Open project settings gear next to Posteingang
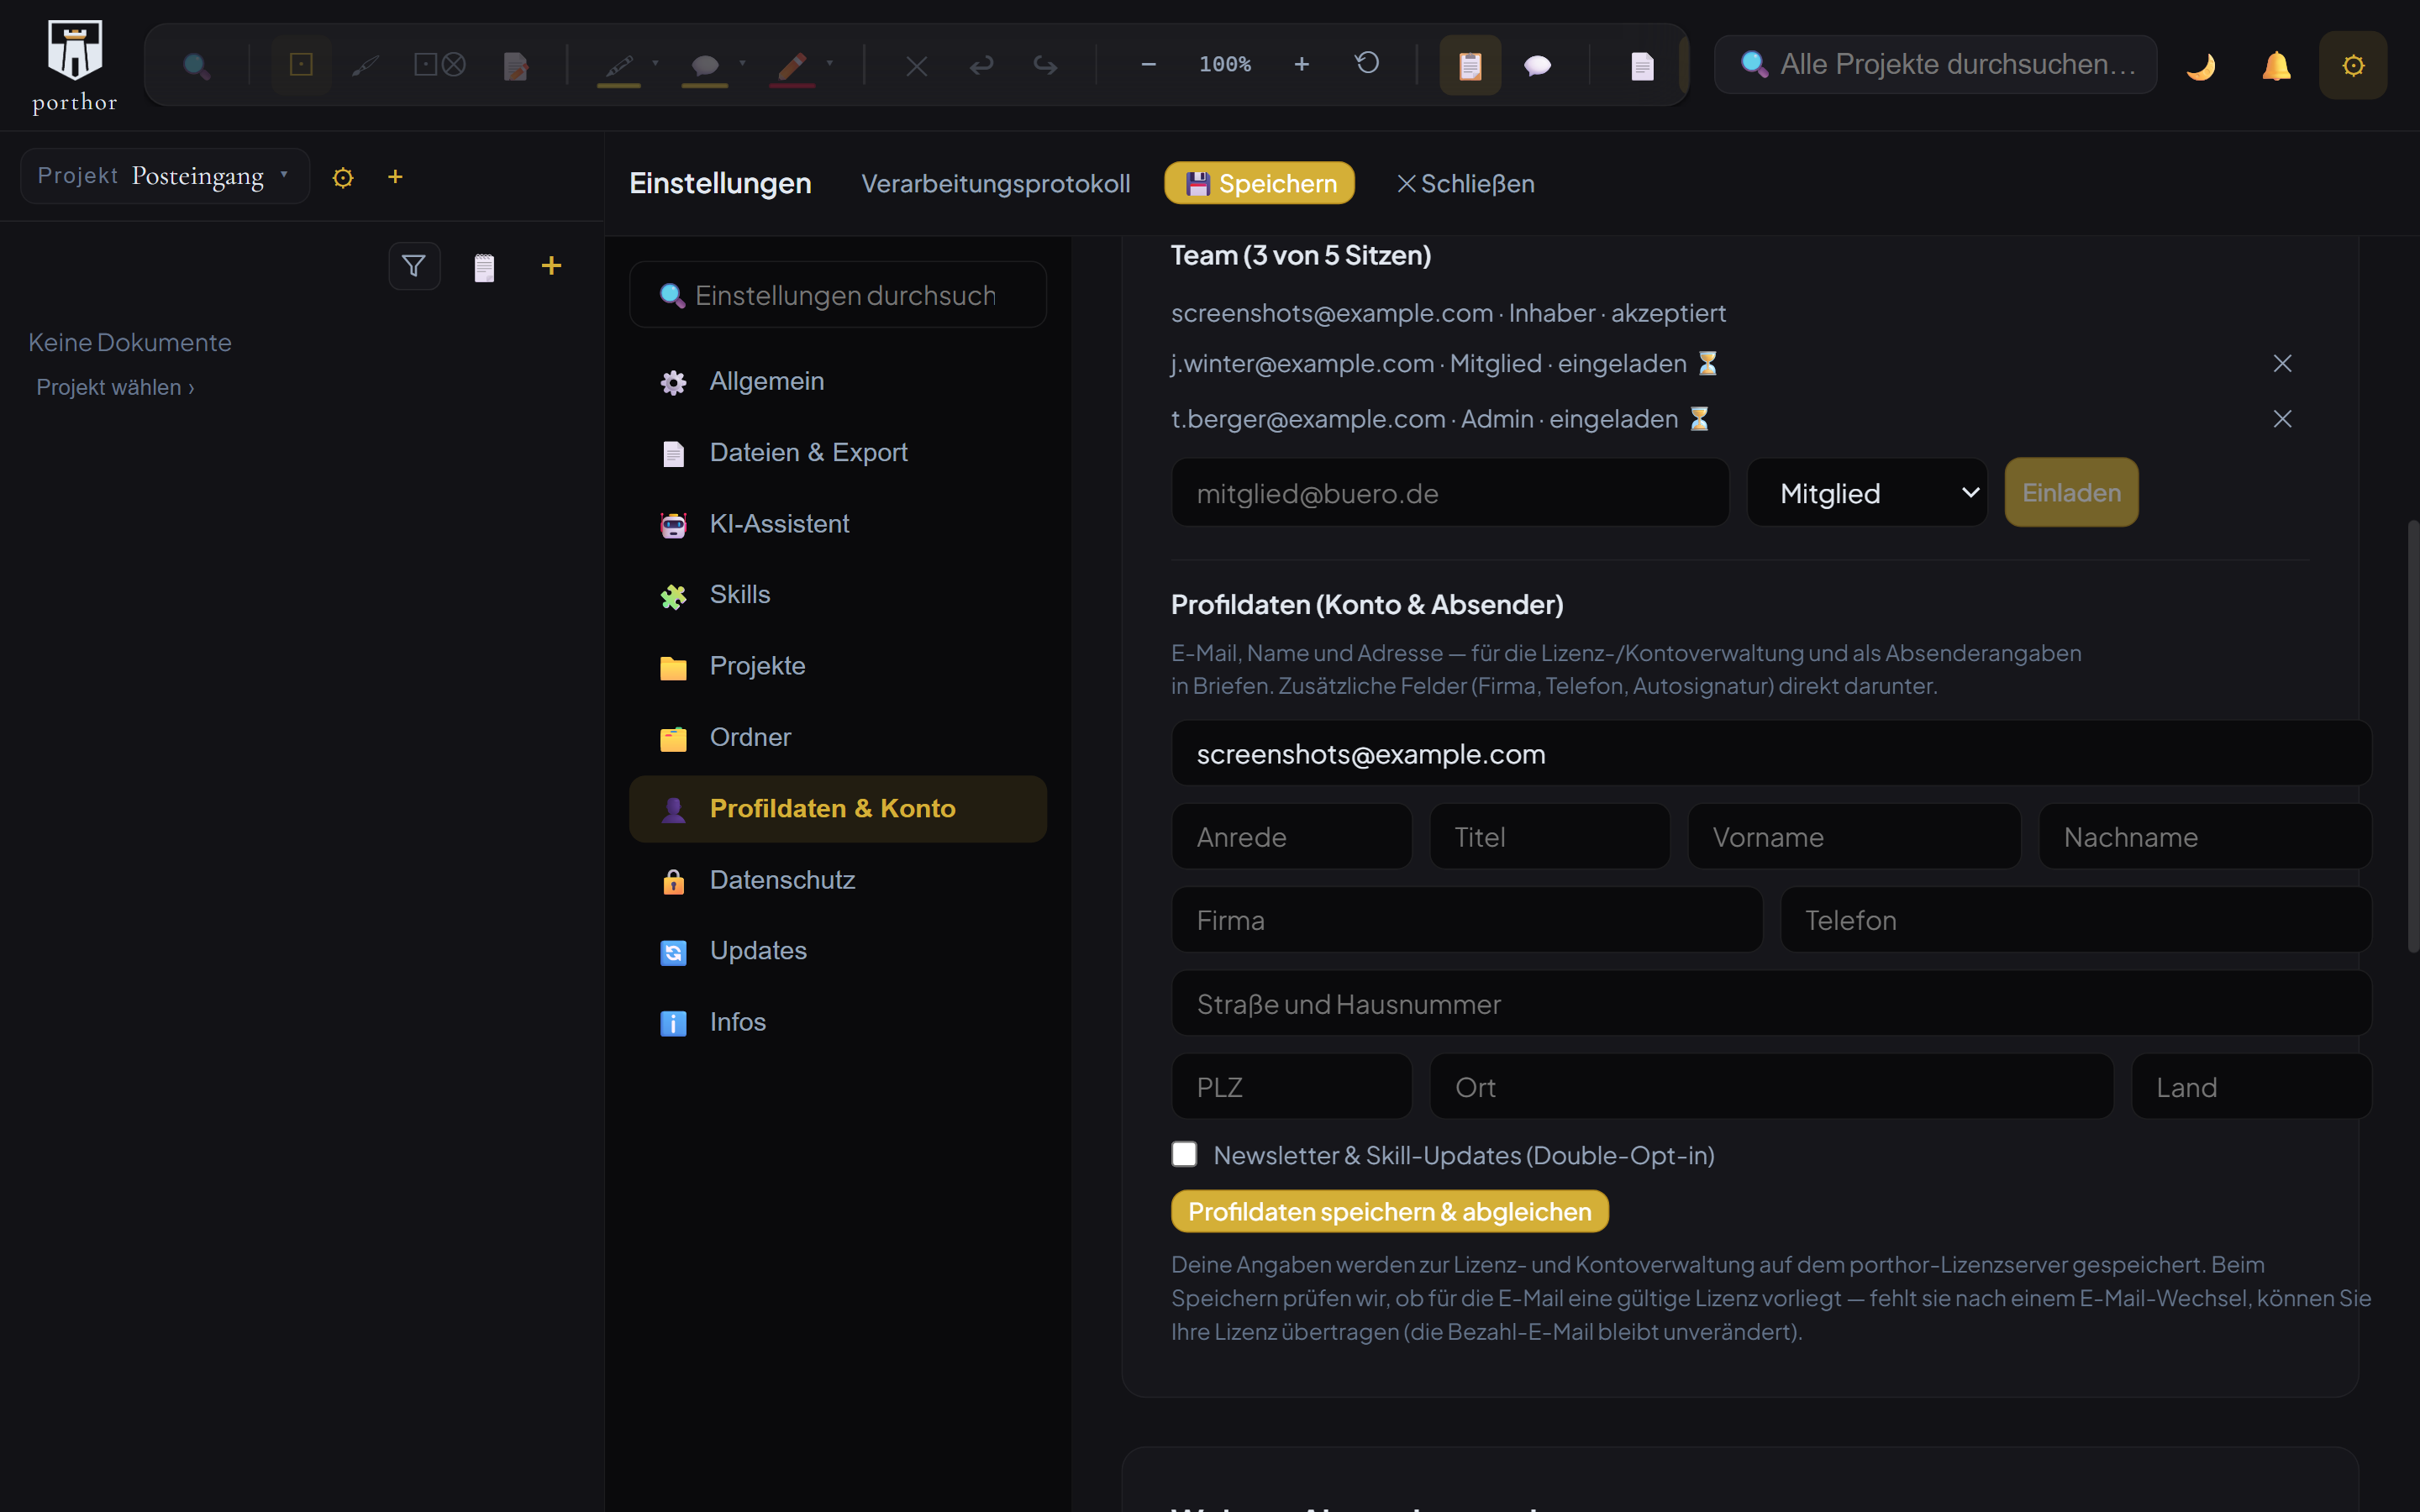This screenshot has width=2420, height=1512. coord(343,178)
